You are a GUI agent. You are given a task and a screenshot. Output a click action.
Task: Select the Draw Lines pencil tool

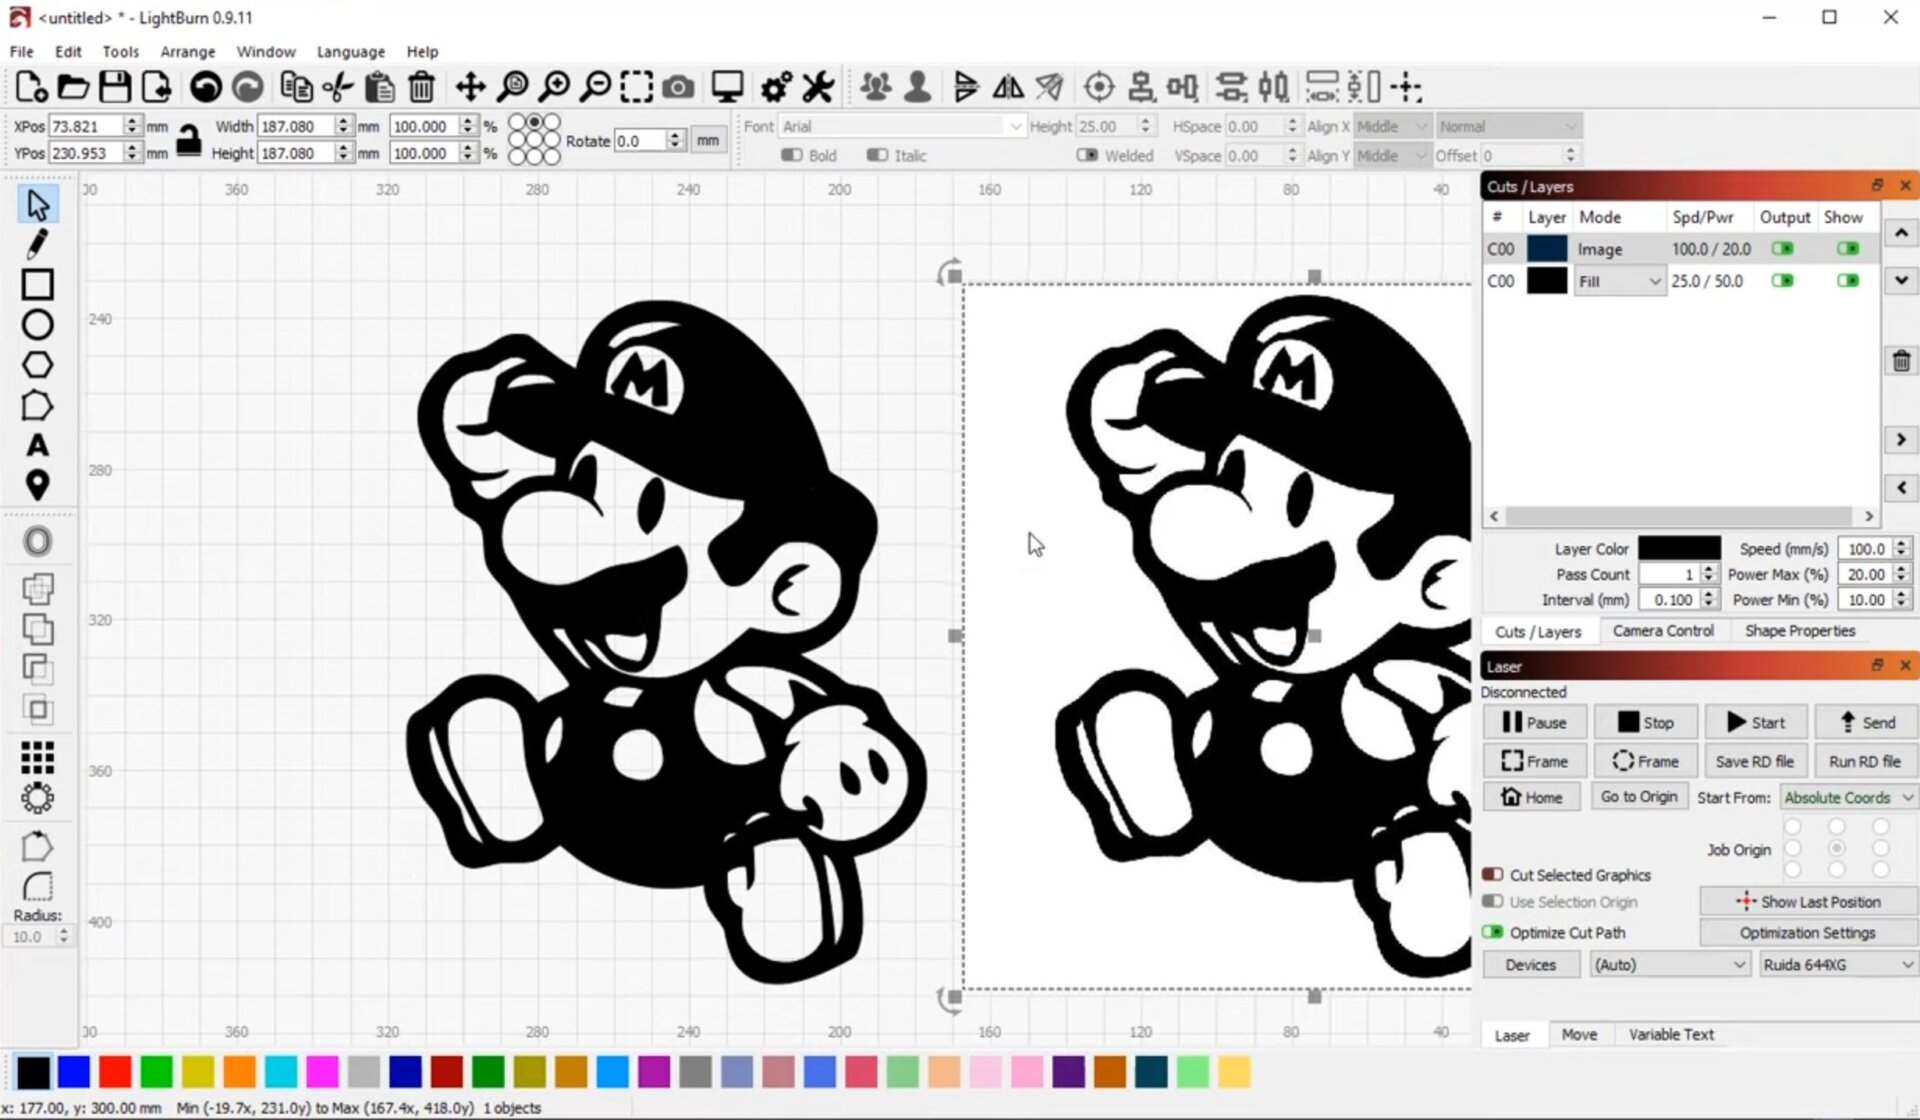pyautogui.click(x=37, y=244)
